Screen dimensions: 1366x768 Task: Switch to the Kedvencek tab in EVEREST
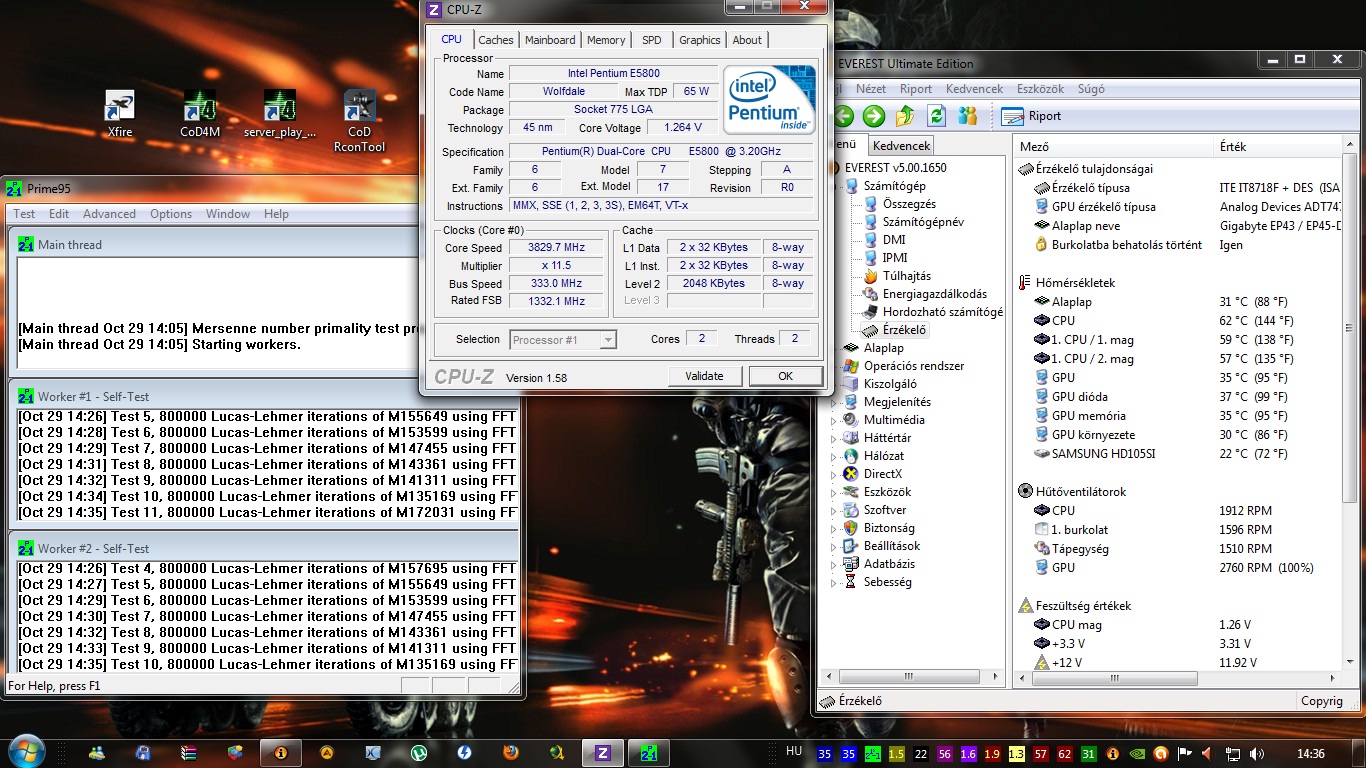(901, 146)
